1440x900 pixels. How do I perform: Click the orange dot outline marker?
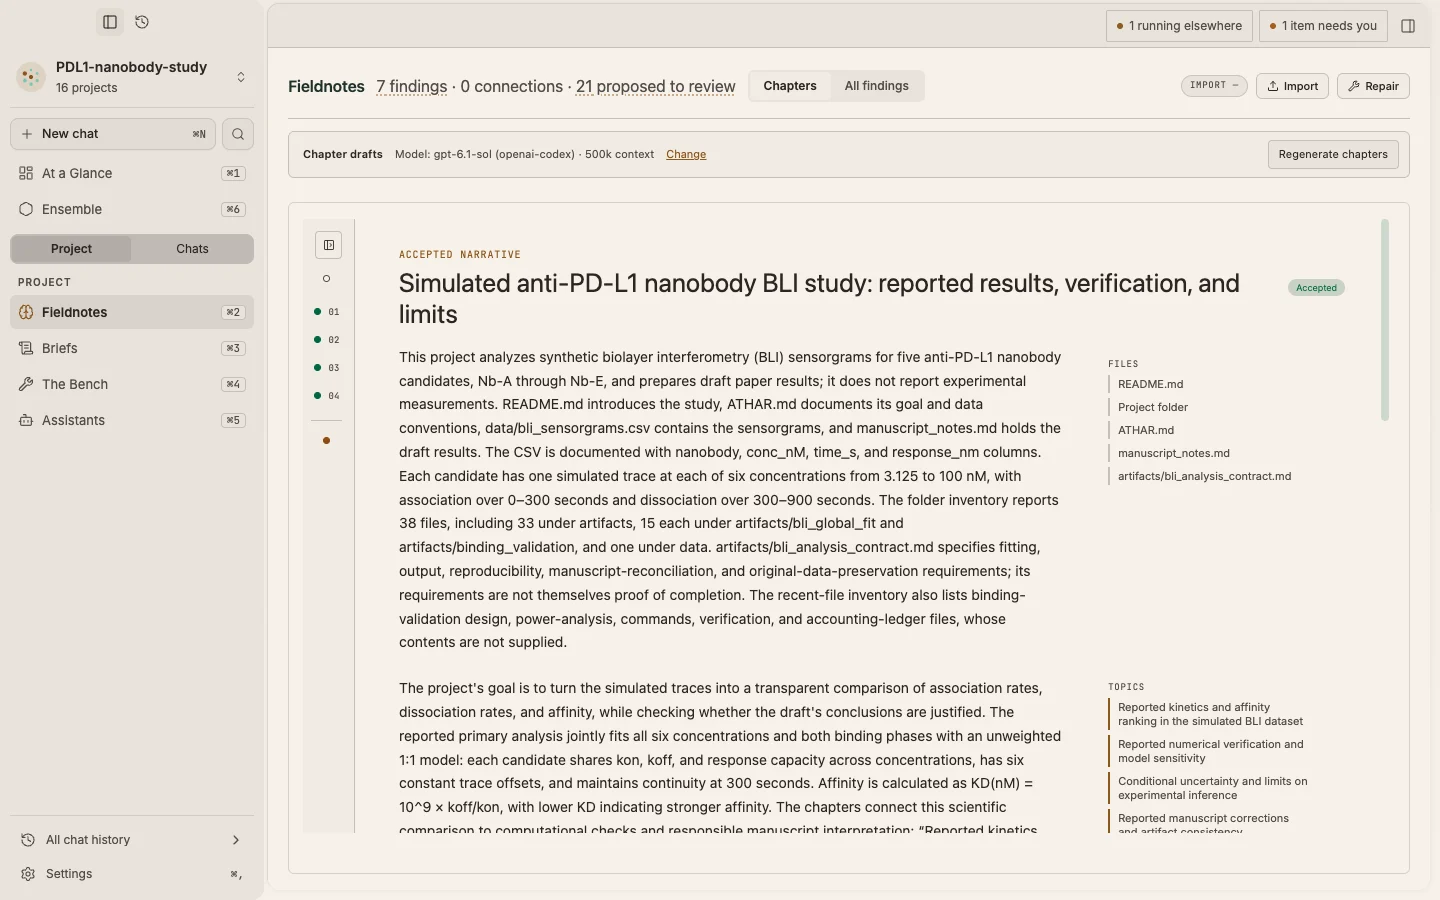[326, 441]
